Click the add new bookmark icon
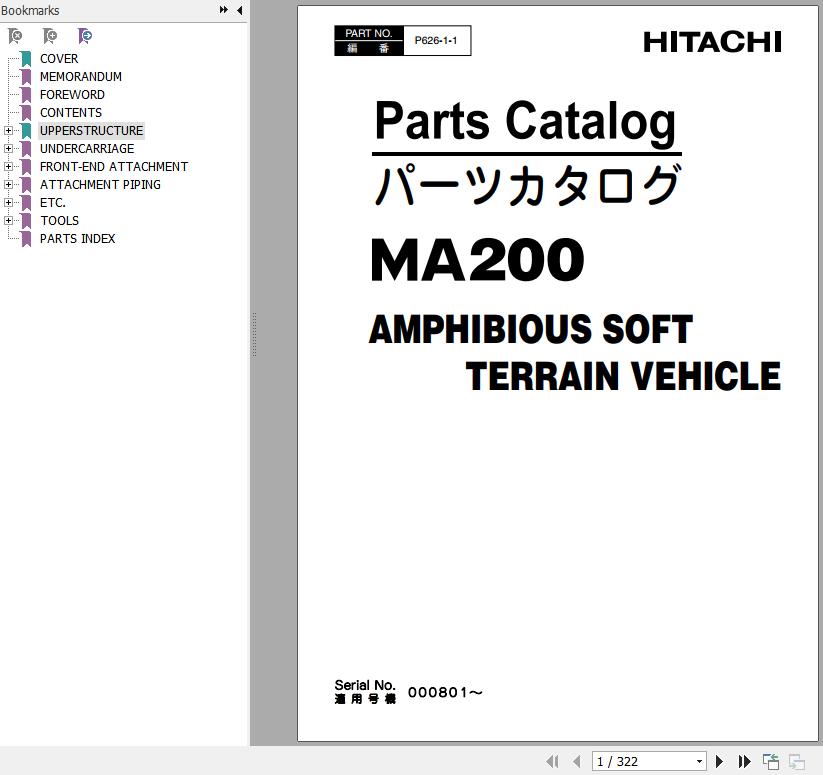 [x=50, y=36]
